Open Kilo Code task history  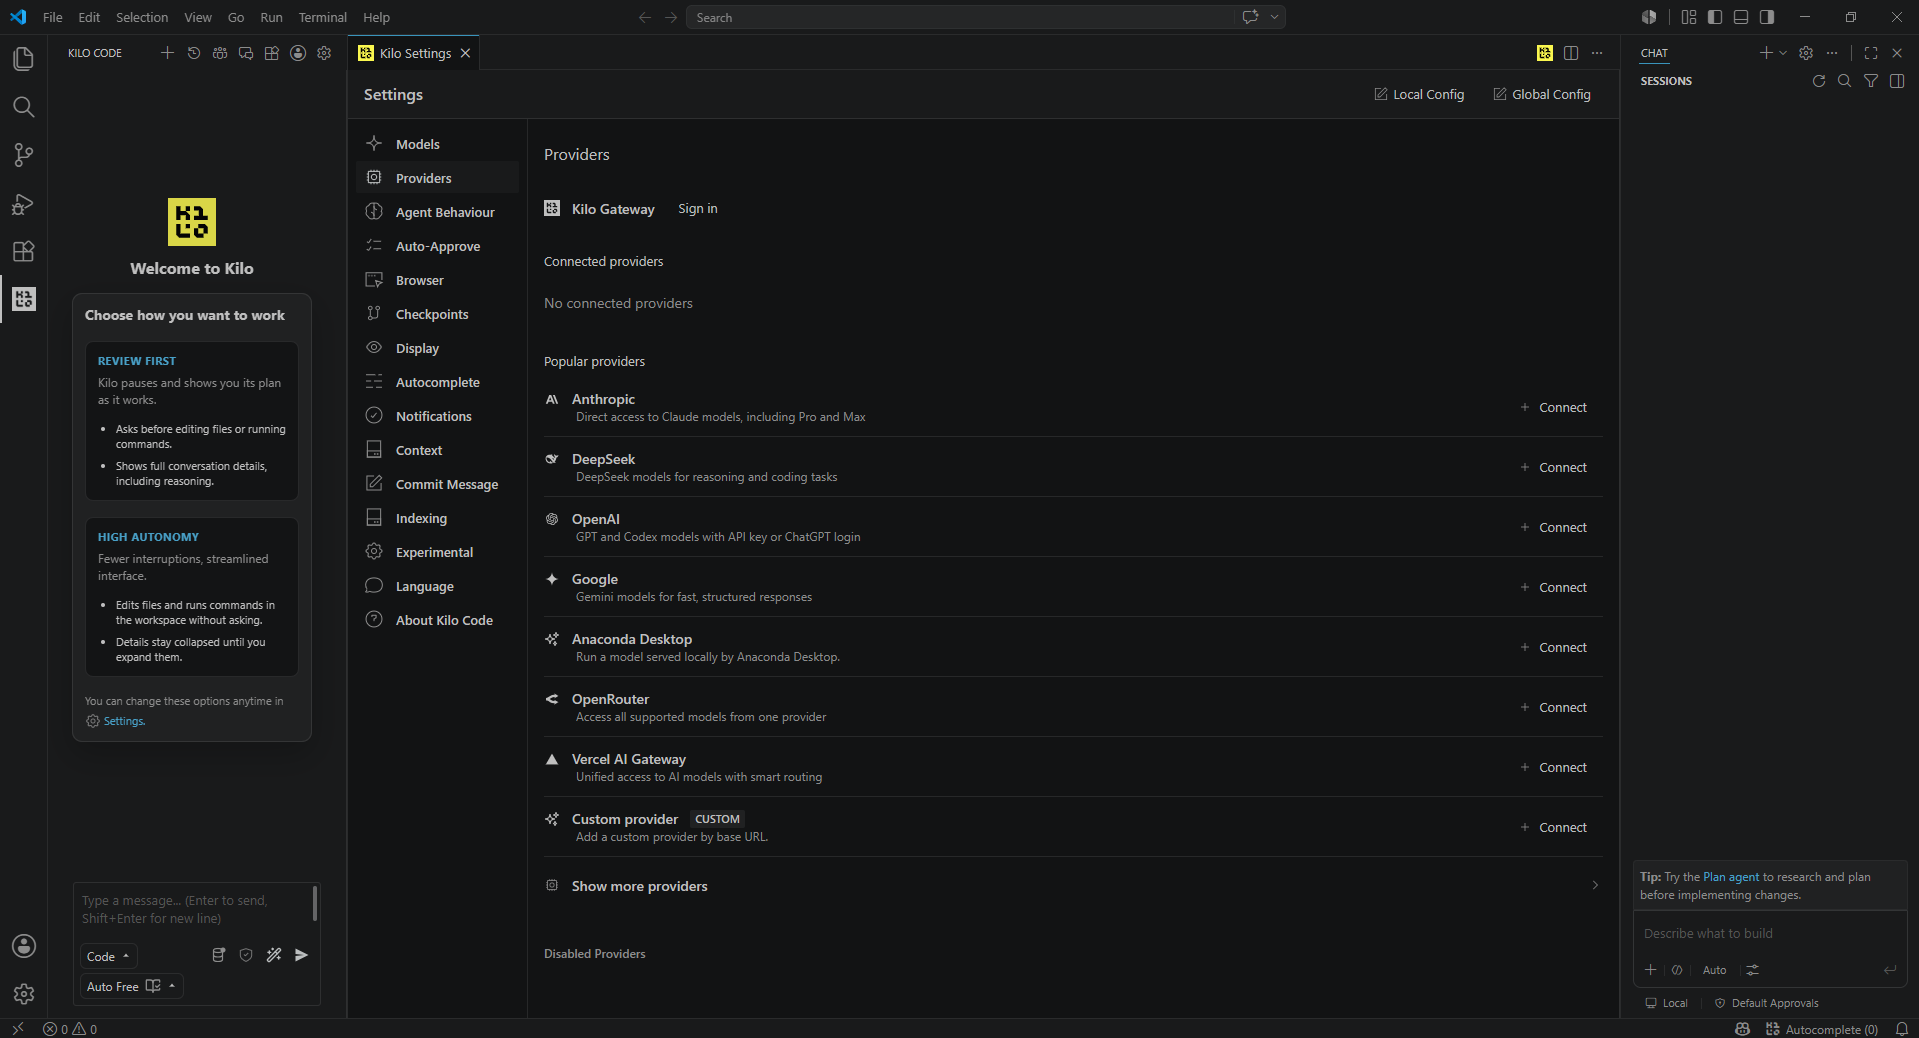pyautogui.click(x=194, y=53)
